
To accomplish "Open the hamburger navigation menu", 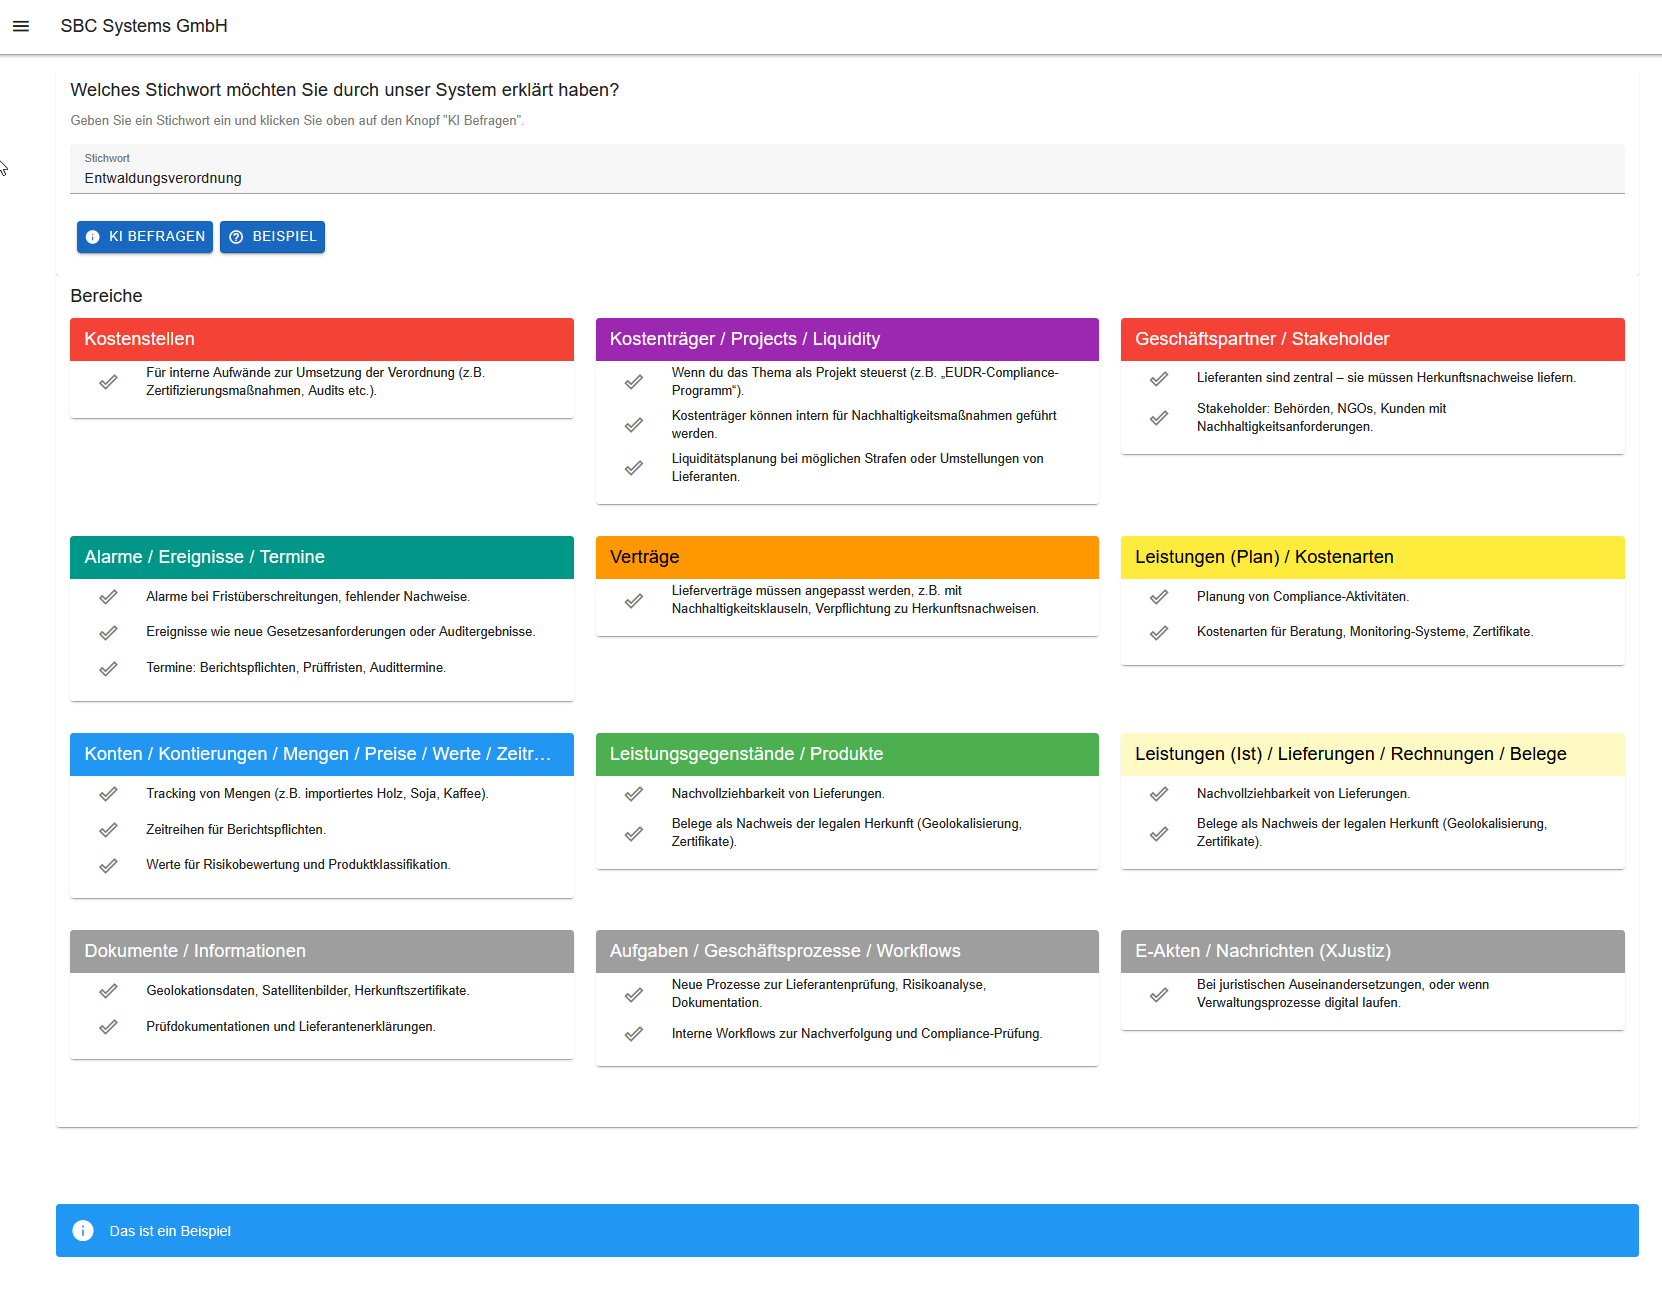I will [x=21, y=26].
